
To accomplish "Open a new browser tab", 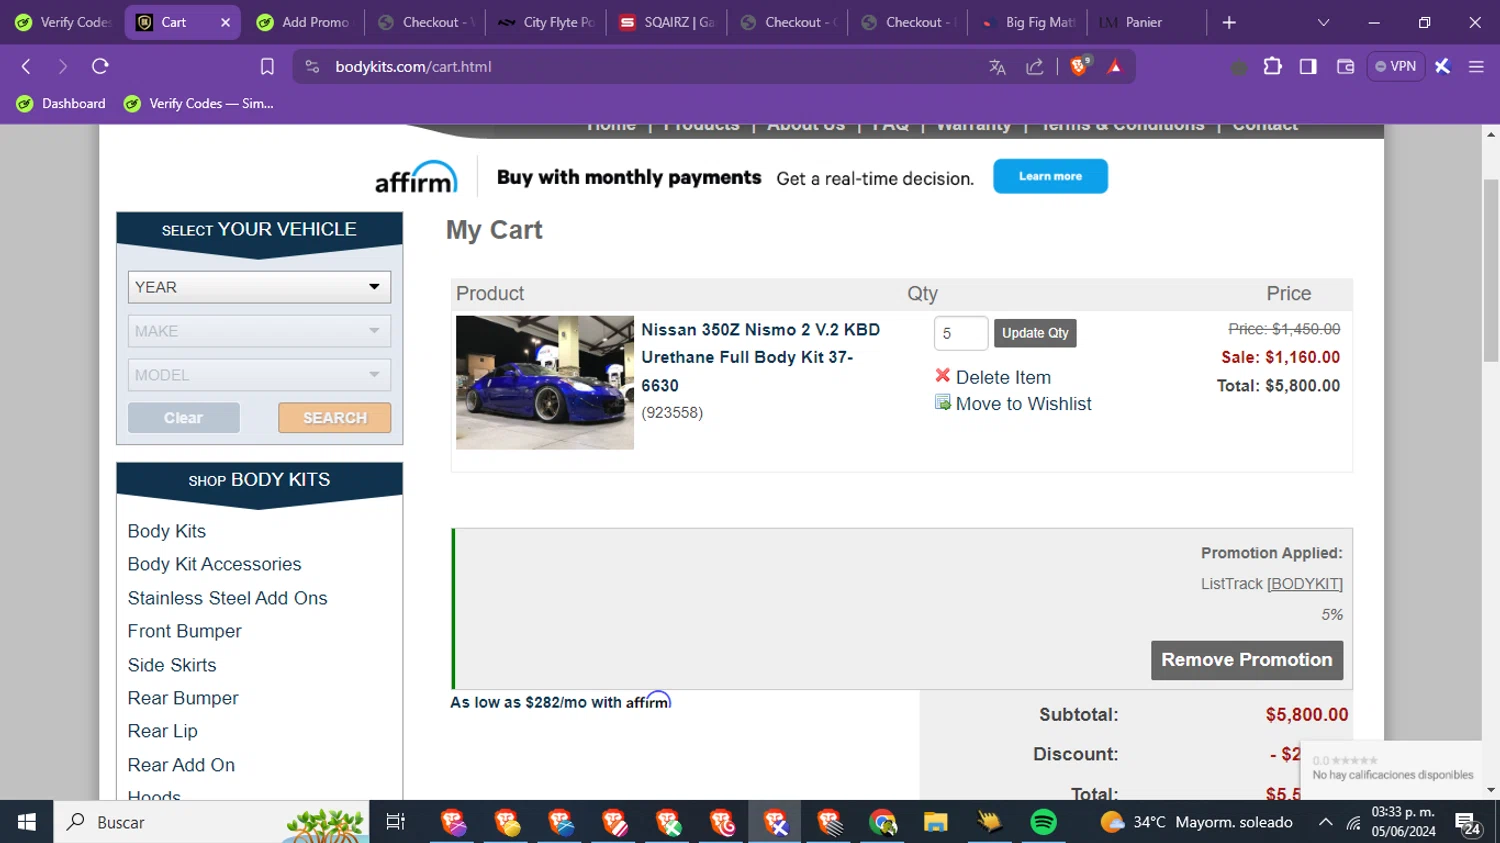I will pyautogui.click(x=1229, y=22).
